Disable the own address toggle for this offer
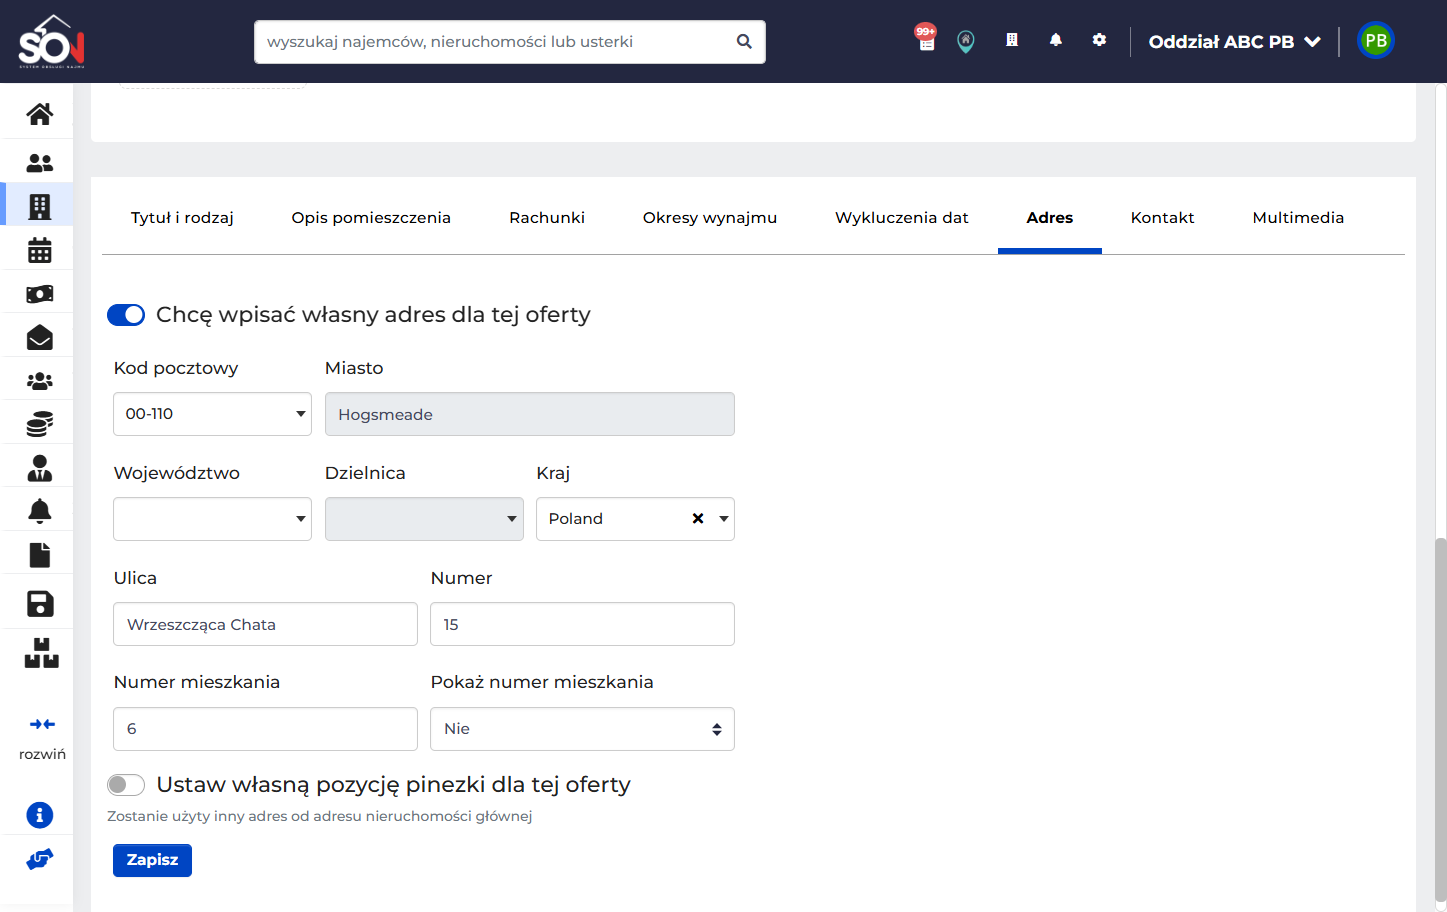 click(126, 315)
